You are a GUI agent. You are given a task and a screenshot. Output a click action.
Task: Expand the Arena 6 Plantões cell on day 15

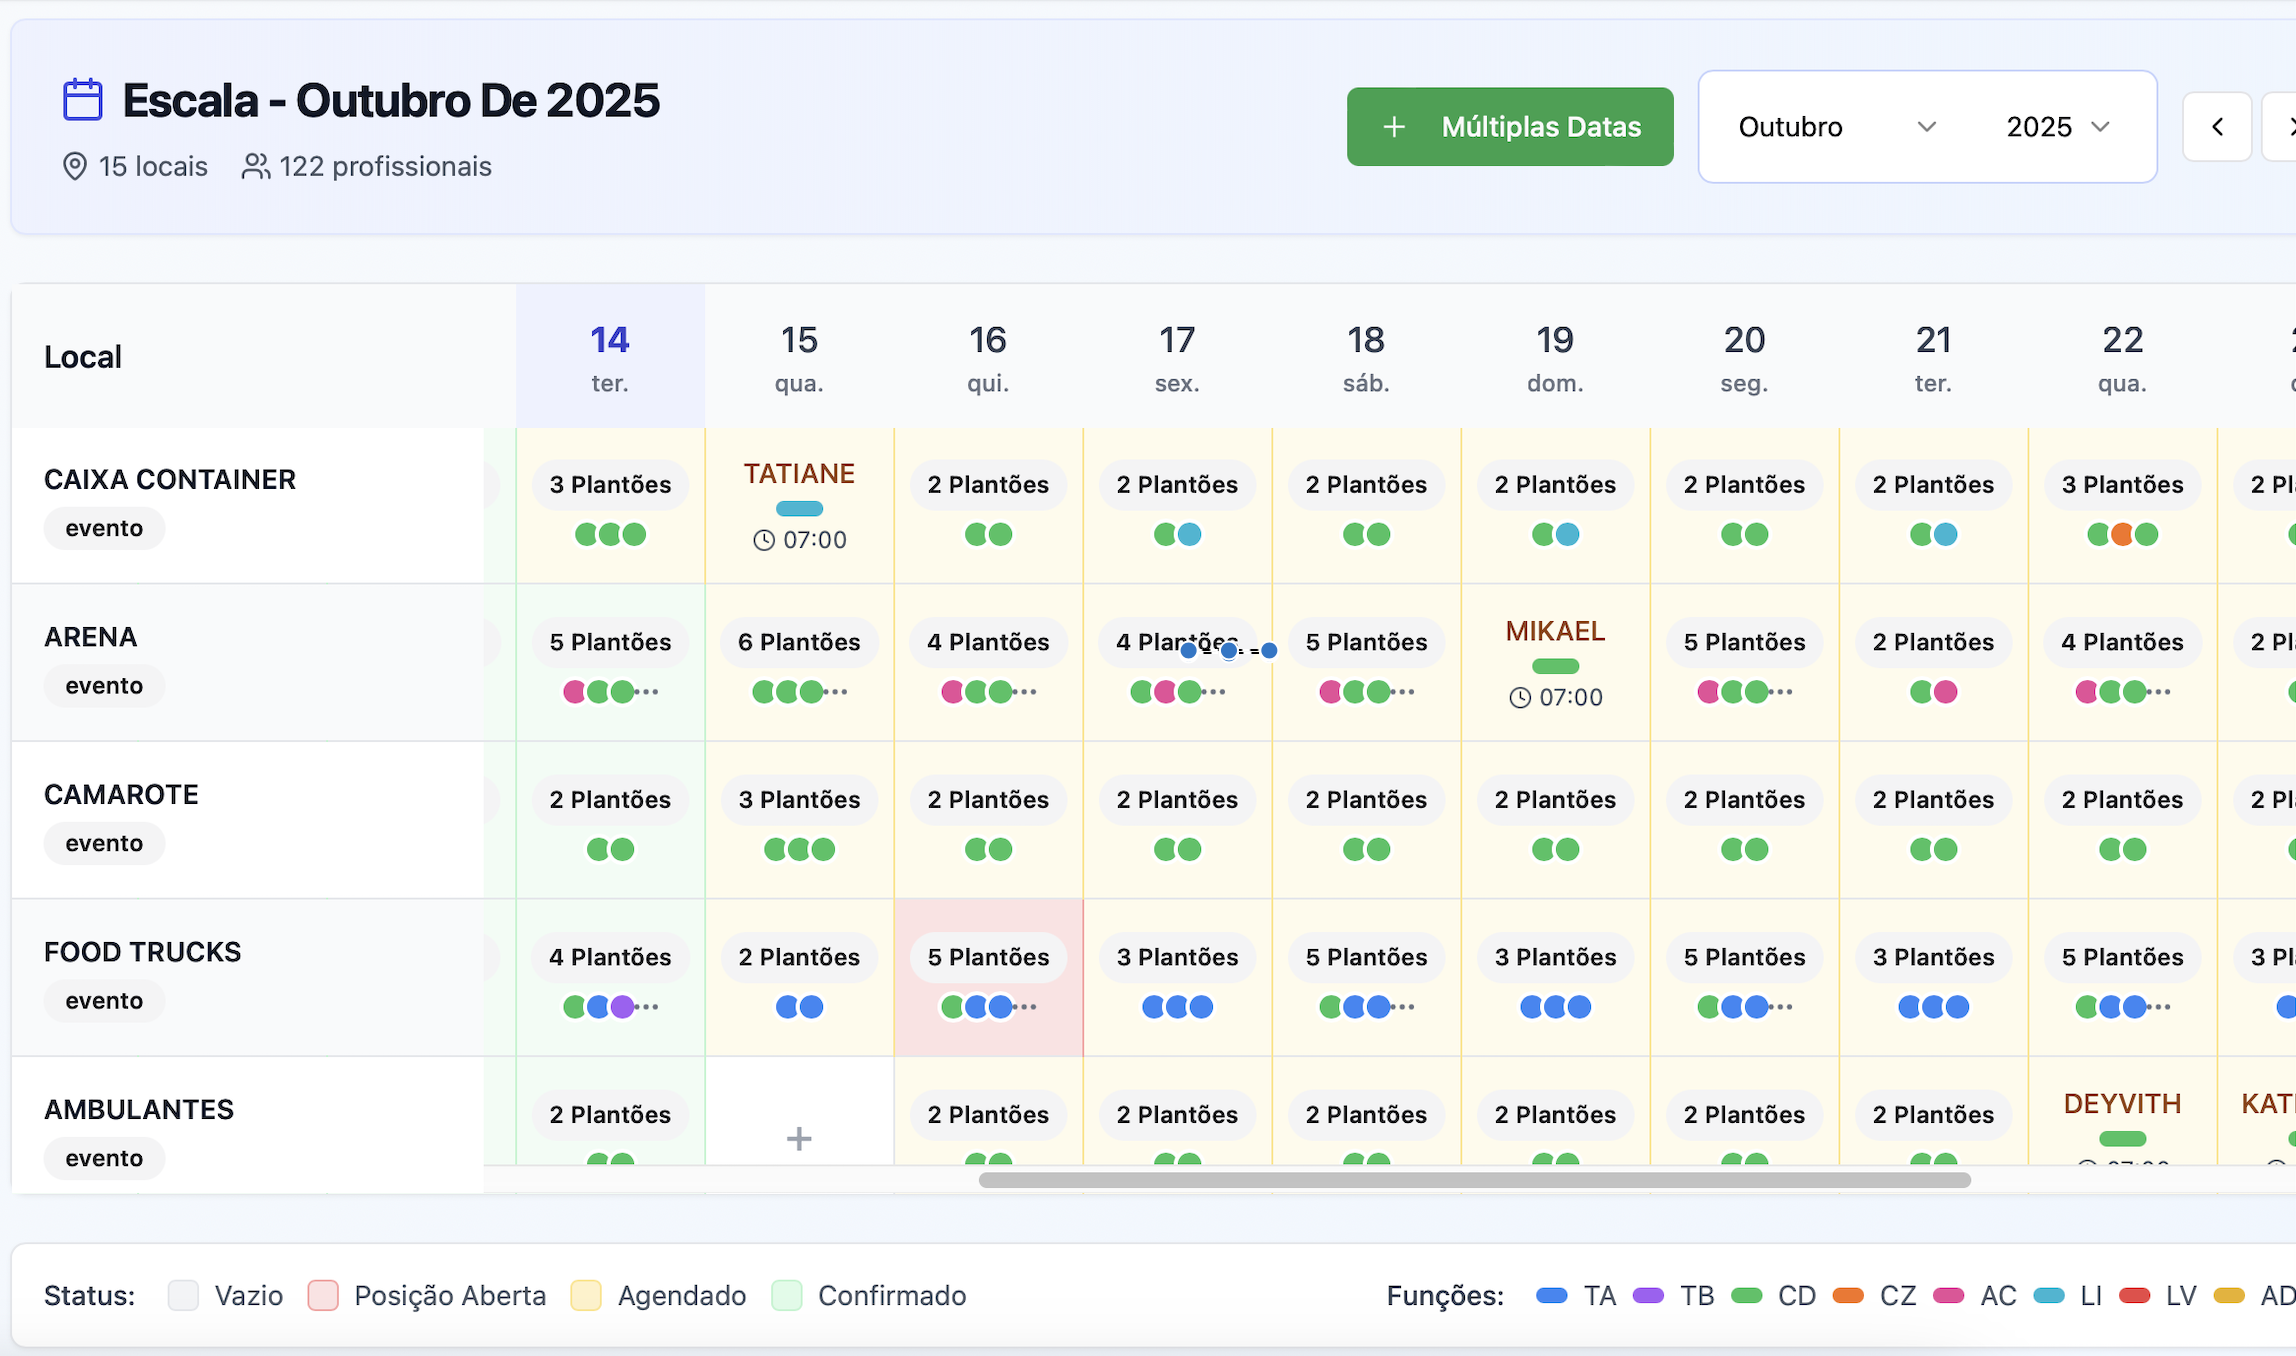tap(798, 642)
